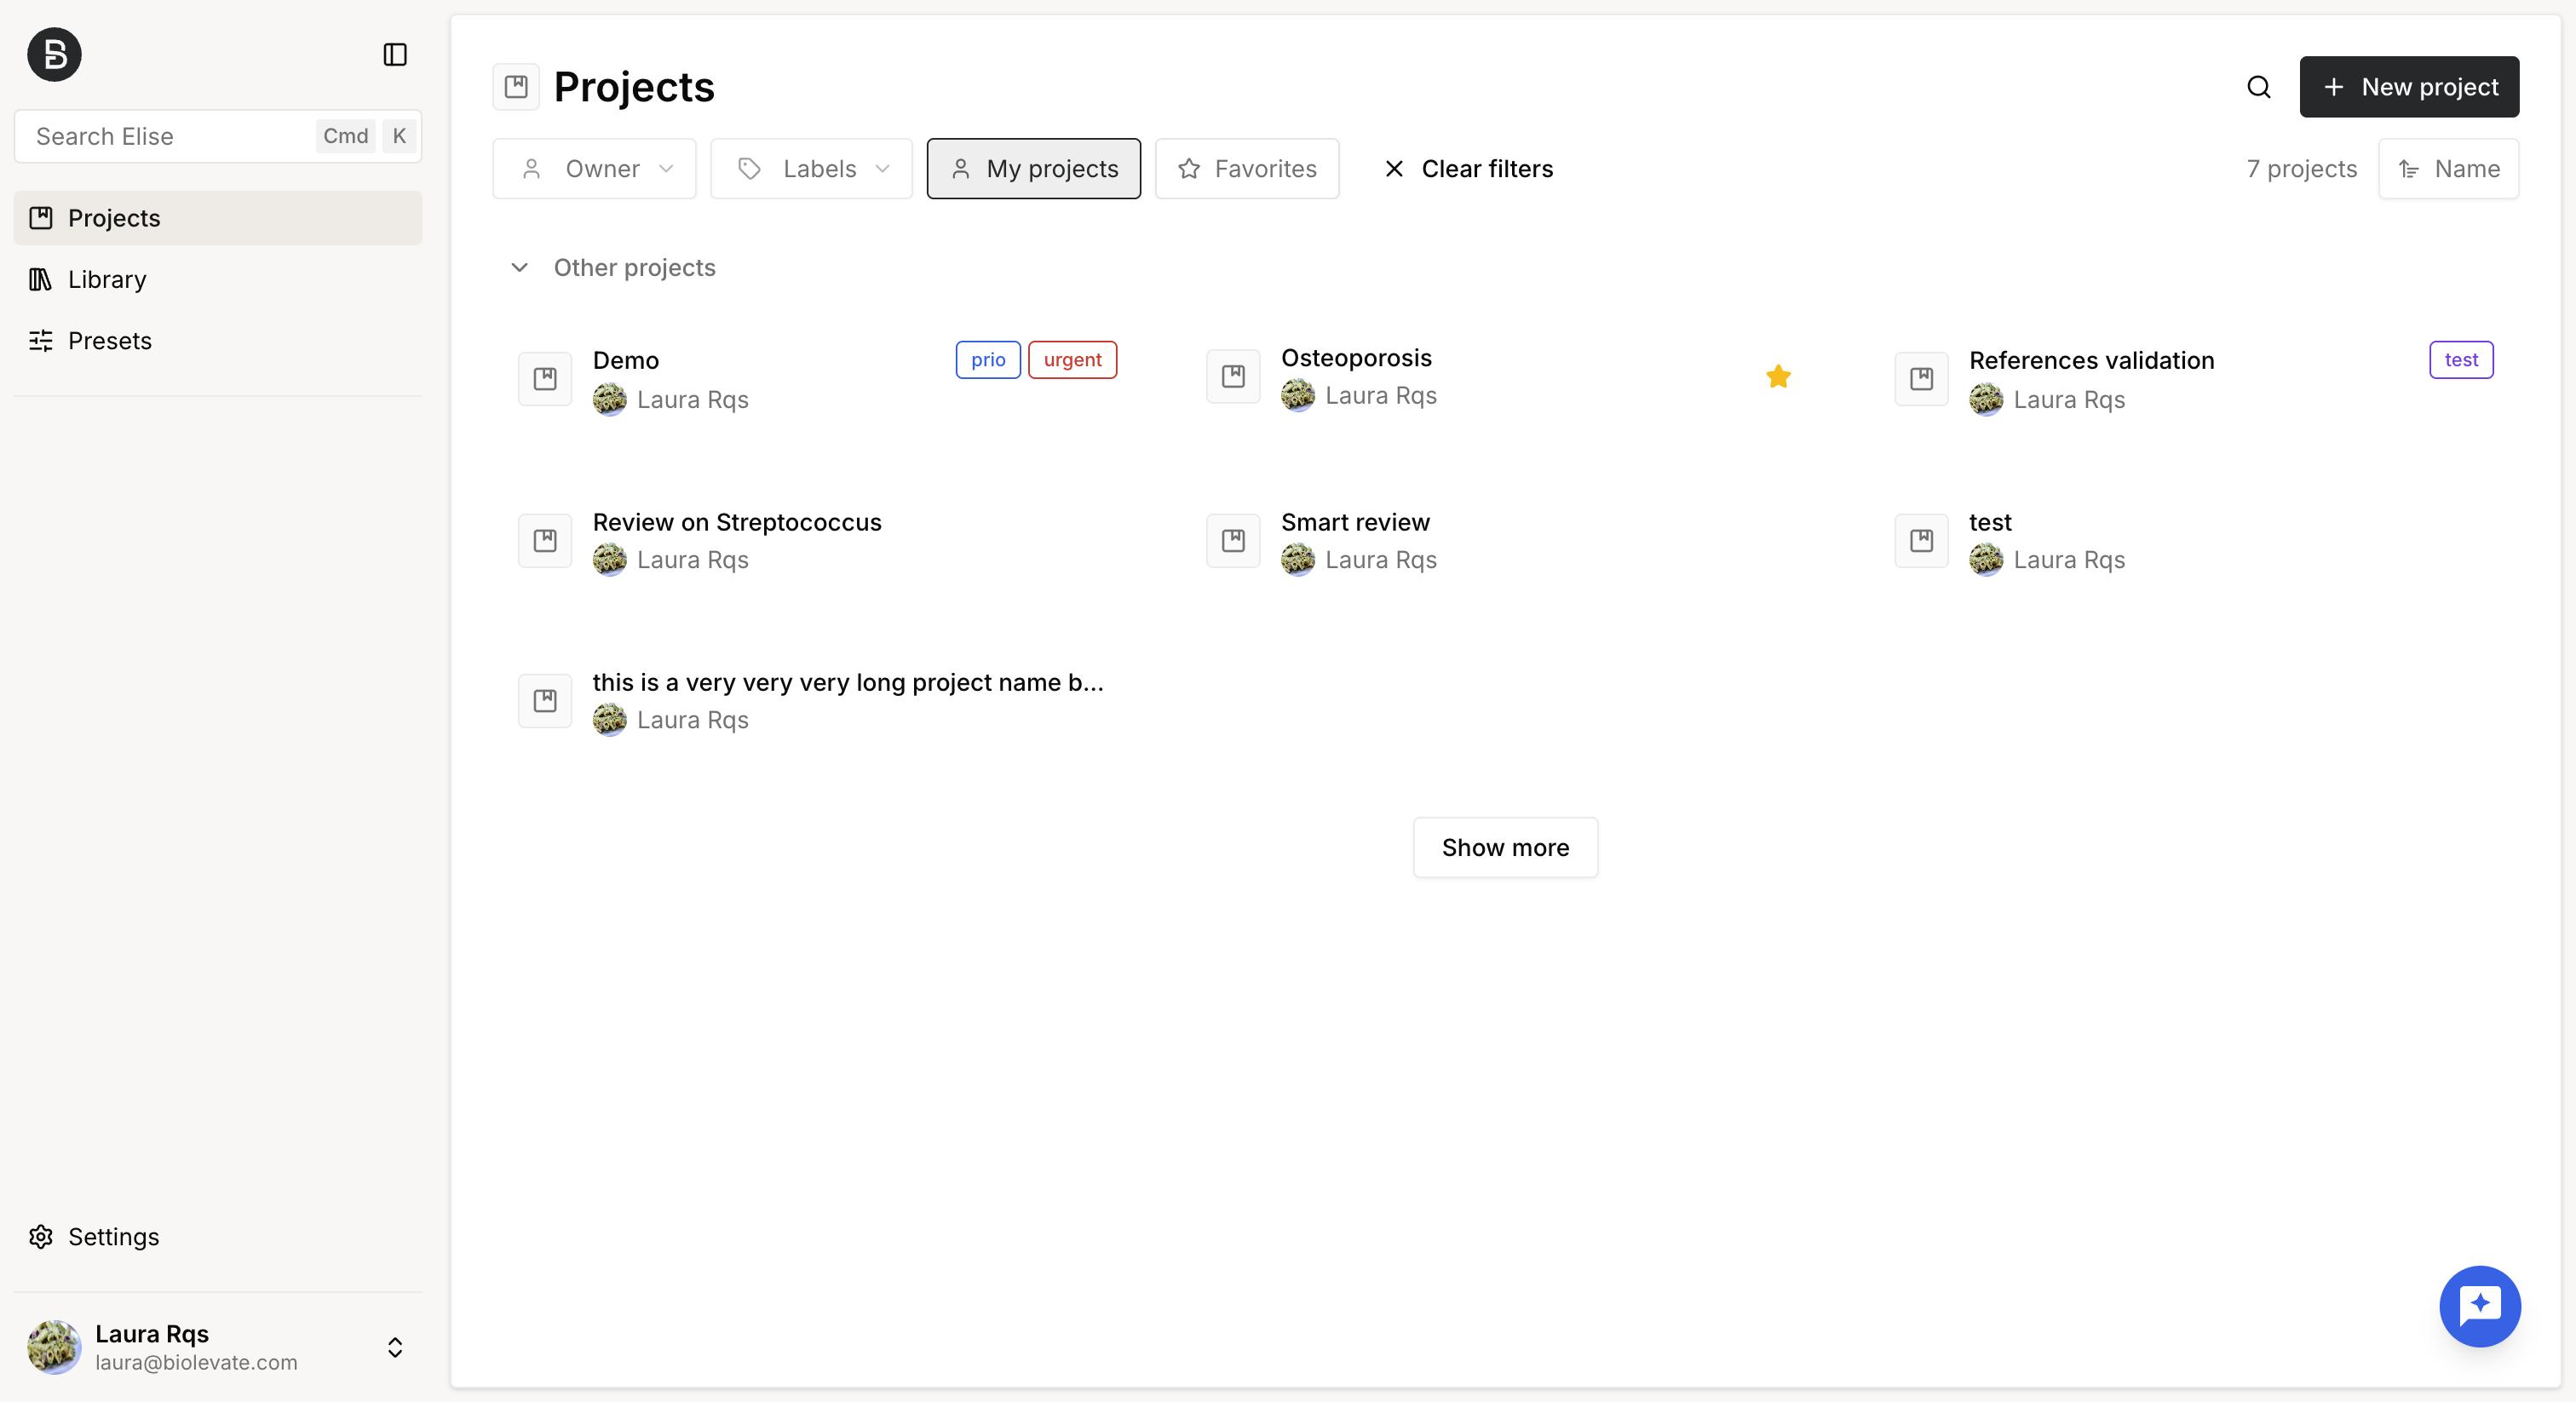Open the Review on Streptococcus project
Image resolution: width=2576 pixels, height=1402 pixels.
pyautogui.click(x=737, y=522)
